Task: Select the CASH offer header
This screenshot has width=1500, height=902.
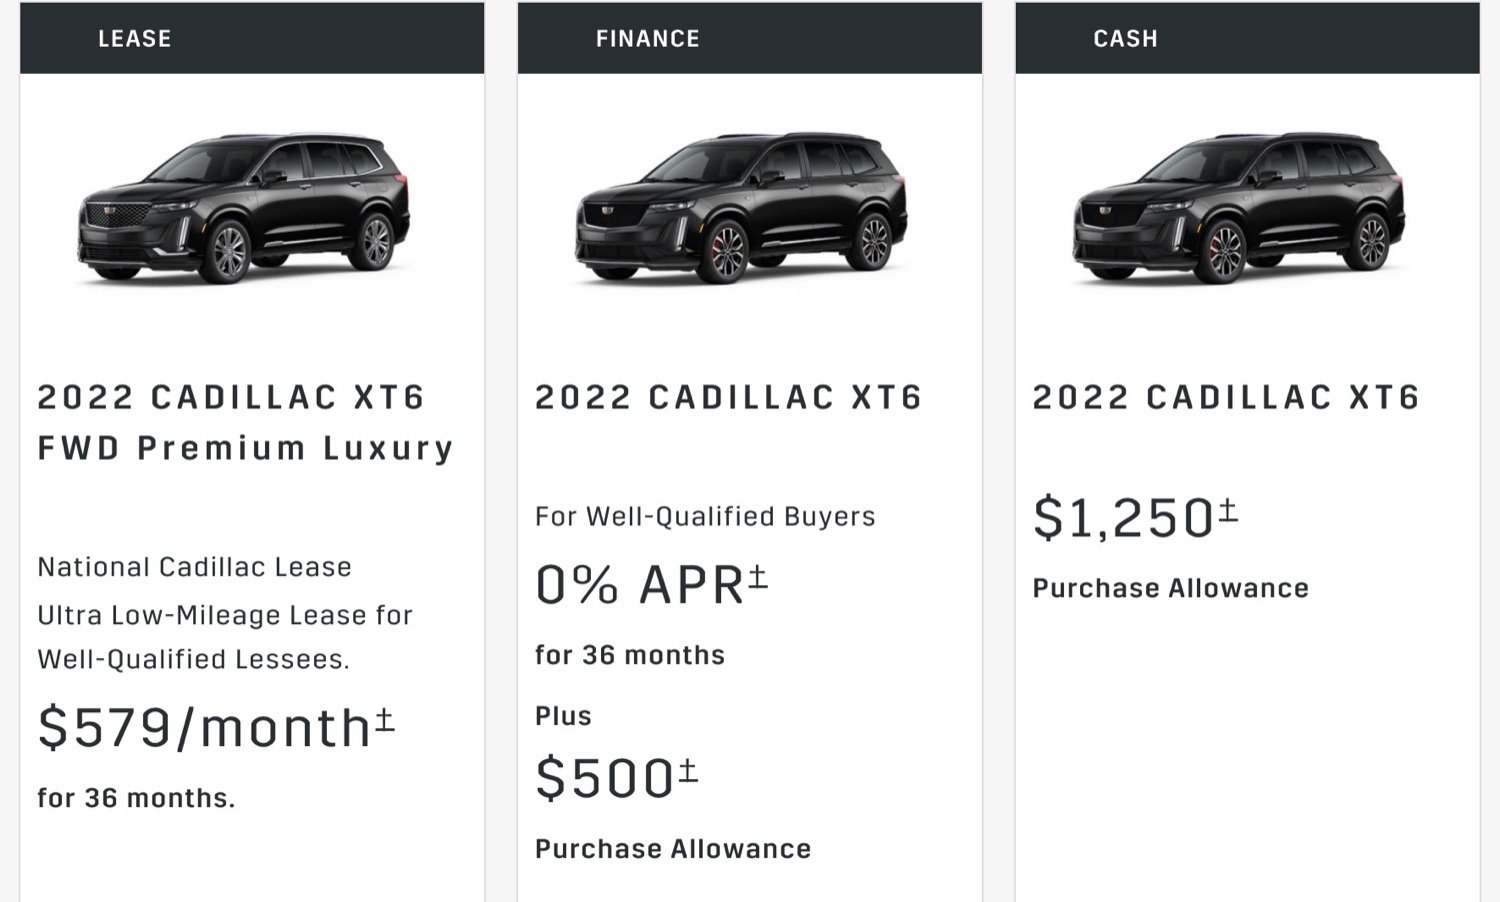Action: [x=1247, y=38]
